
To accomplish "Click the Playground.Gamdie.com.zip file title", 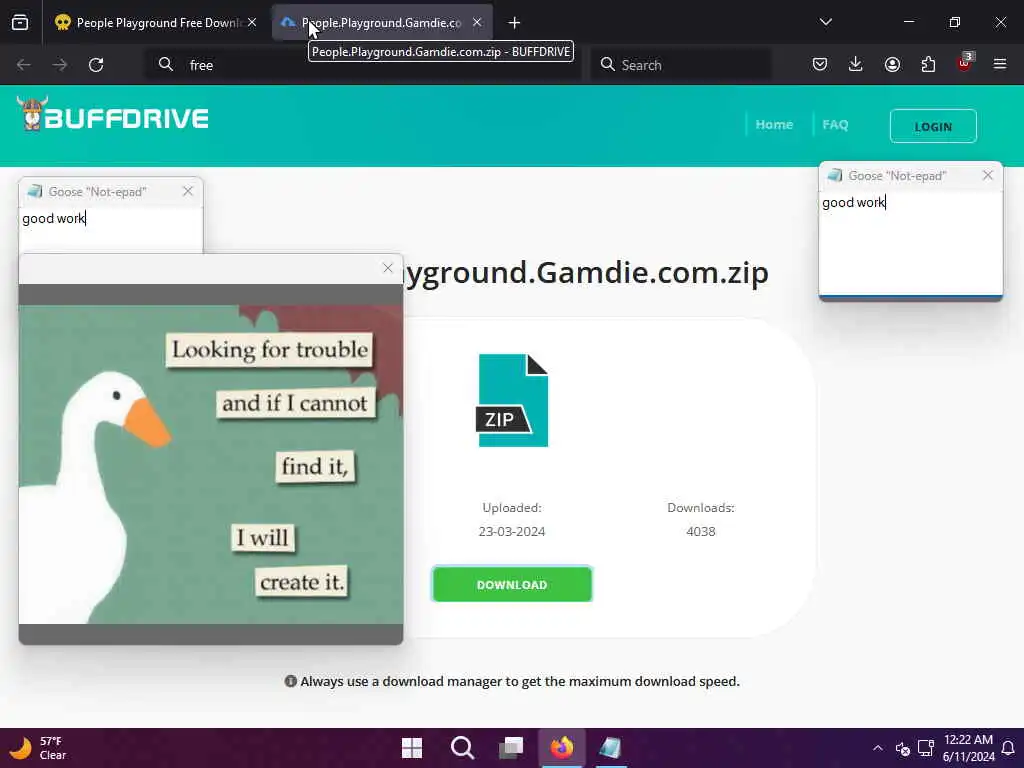I will 586,273.
